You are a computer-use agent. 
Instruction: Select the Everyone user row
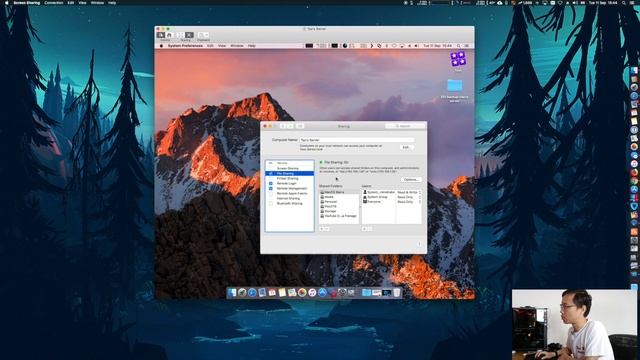tap(379, 202)
